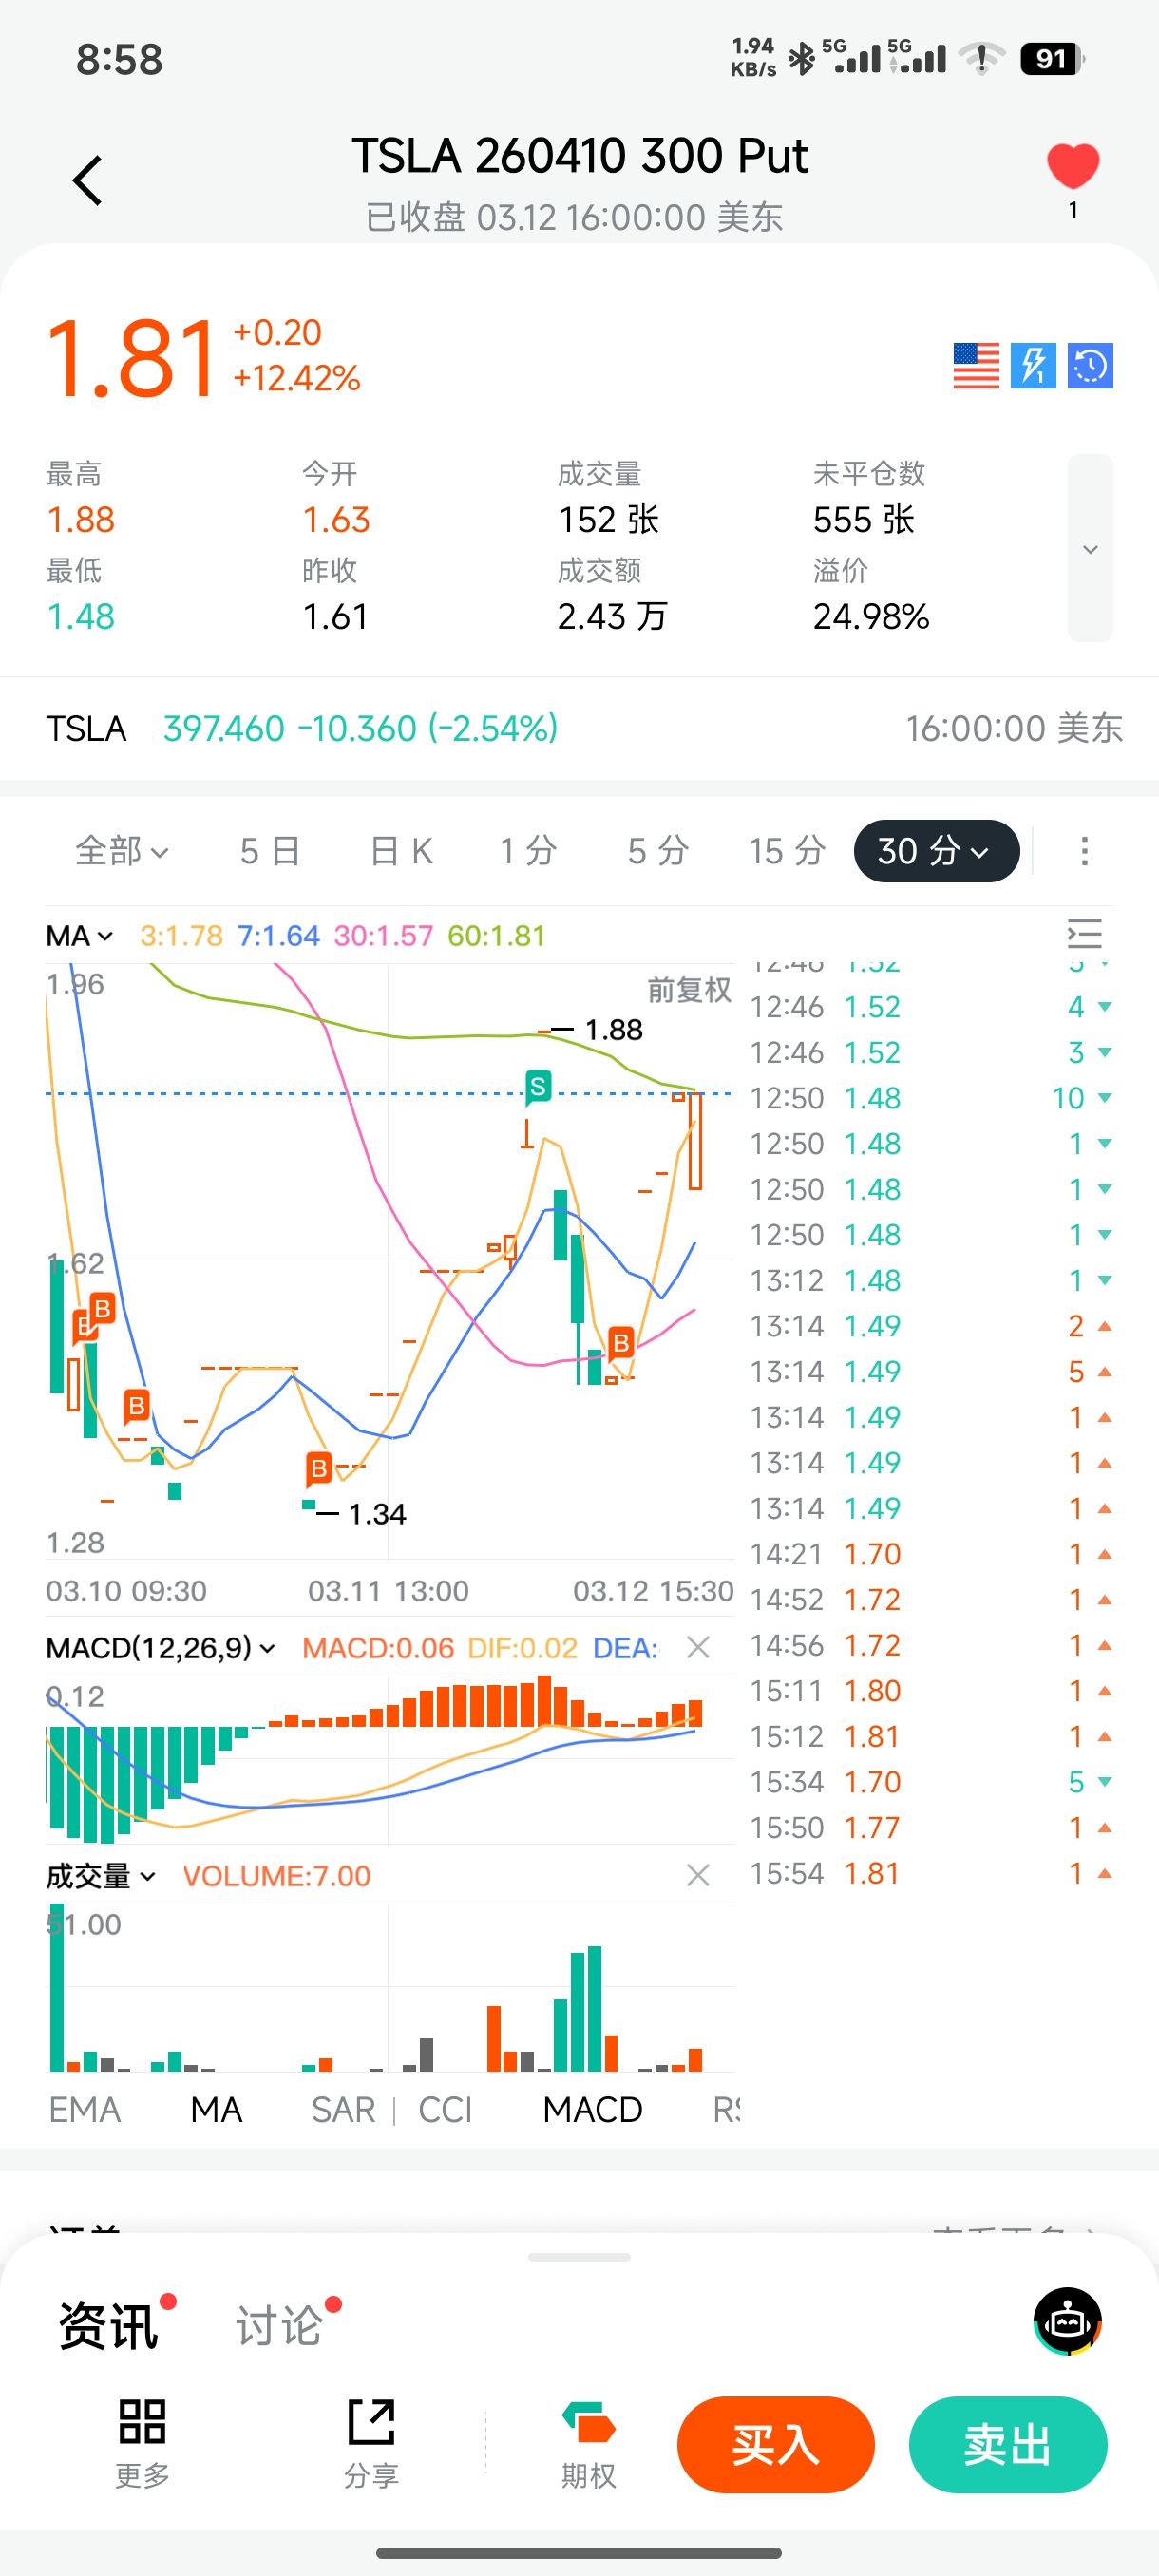Tap the US flag market icon

[975, 366]
